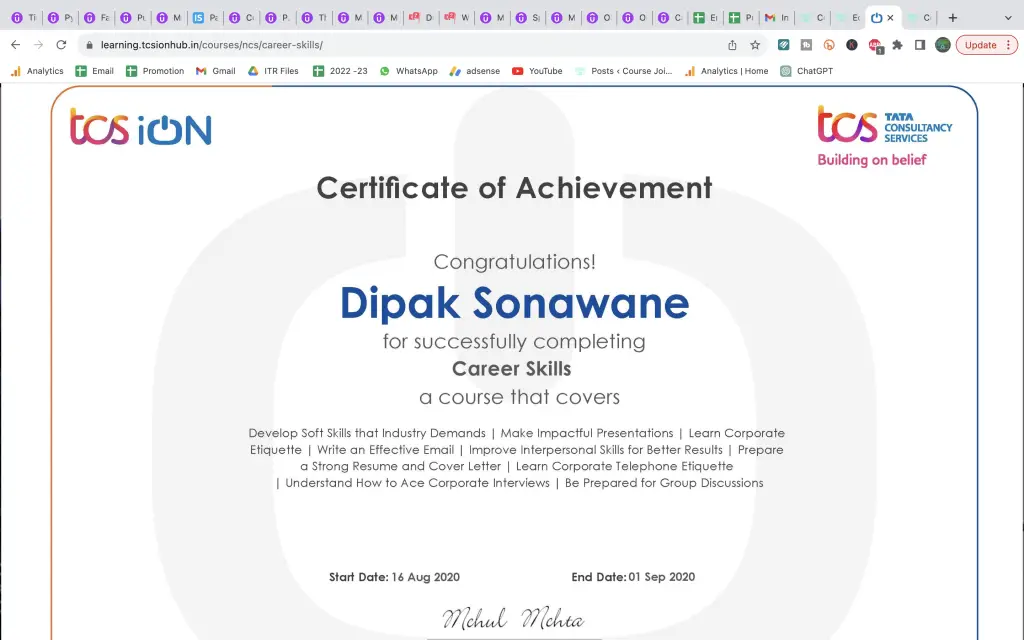This screenshot has height=640, width=1024.
Task: Open the Chrome profile avatar
Action: pyautogui.click(x=942, y=45)
